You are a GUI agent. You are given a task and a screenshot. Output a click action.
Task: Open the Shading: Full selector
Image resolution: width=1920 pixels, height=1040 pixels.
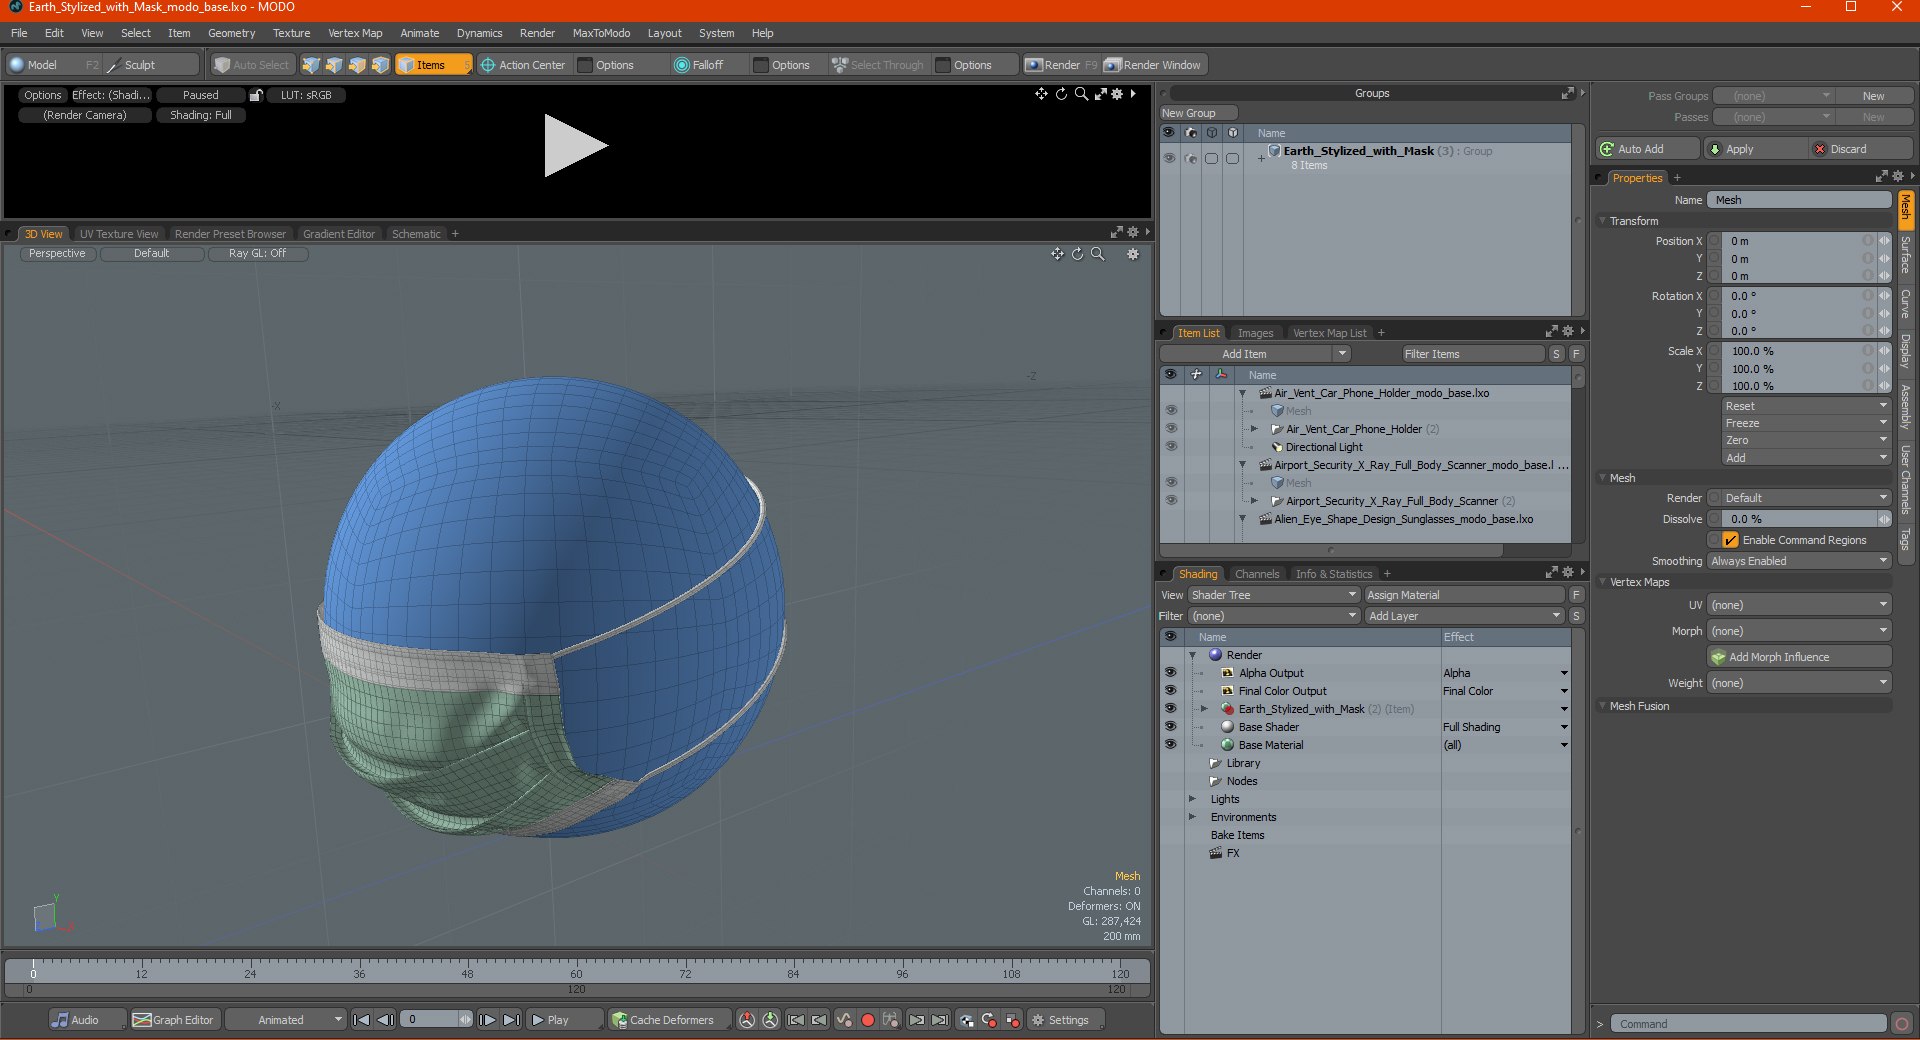coord(201,115)
